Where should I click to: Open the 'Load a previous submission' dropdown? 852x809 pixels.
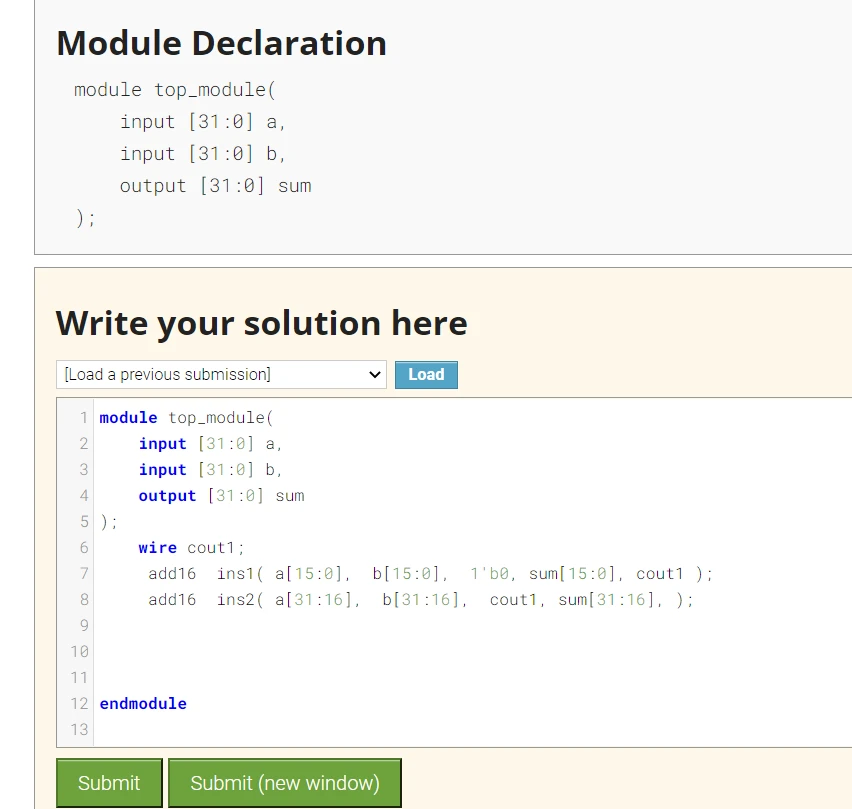coord(221,375)
